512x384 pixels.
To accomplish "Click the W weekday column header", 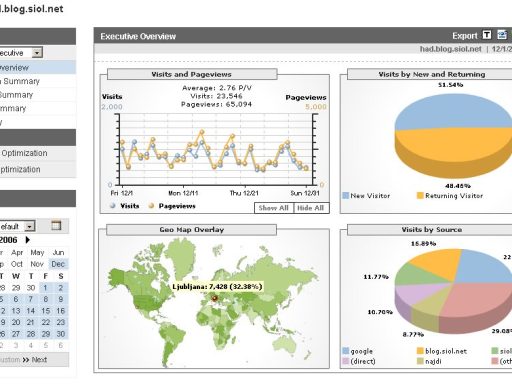I will [x=16, y=276].
